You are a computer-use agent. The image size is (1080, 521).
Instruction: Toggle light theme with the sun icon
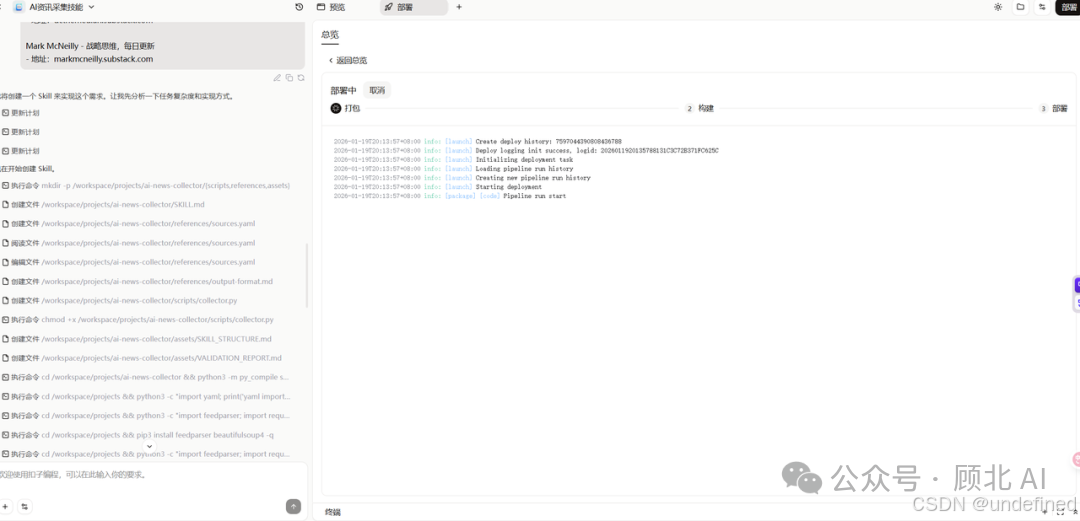(998, 7)
